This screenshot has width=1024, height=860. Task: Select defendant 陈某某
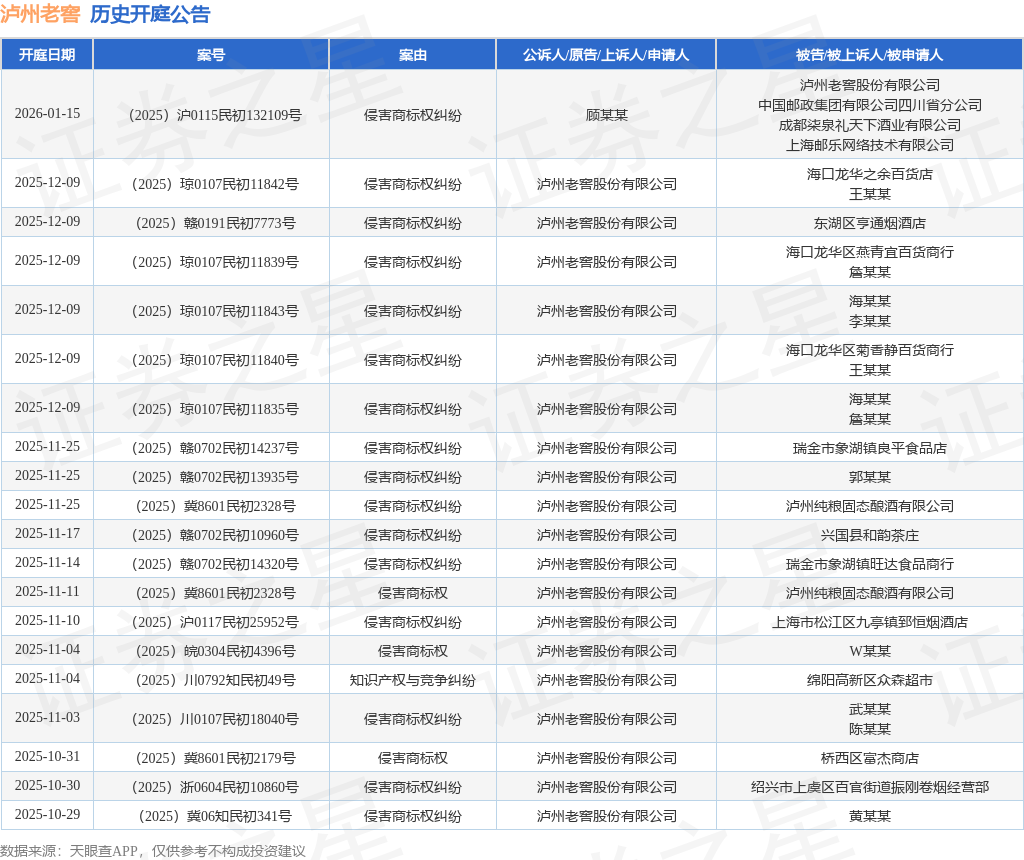coord(870,729)
